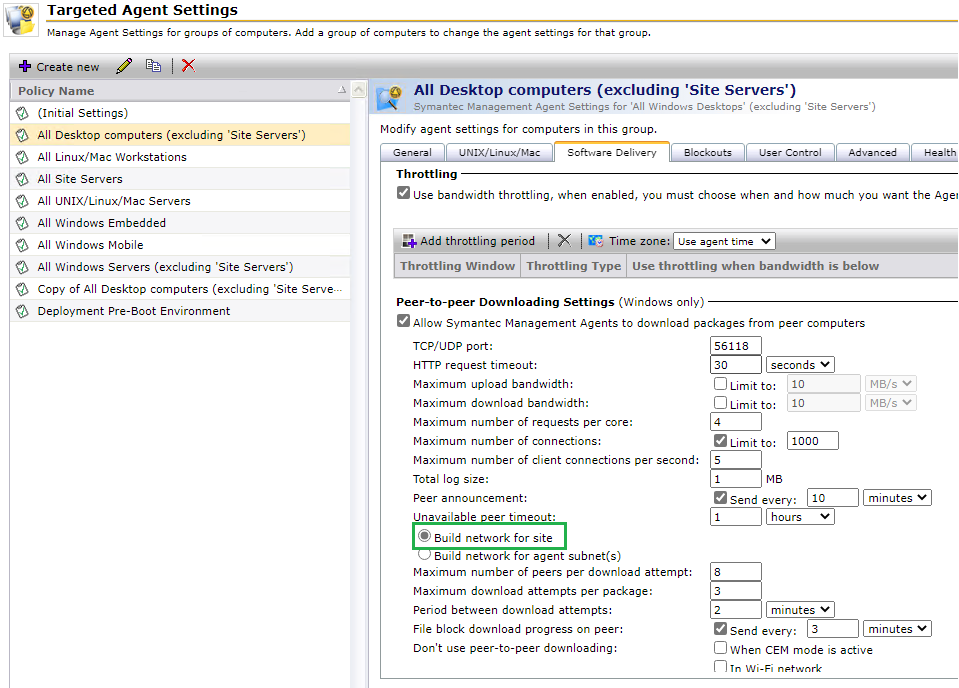The width and height of the screenshot is (959, 688).
Task: Open Unavailable peer timeout hours dropdown
Action: (x=800, y=517)
